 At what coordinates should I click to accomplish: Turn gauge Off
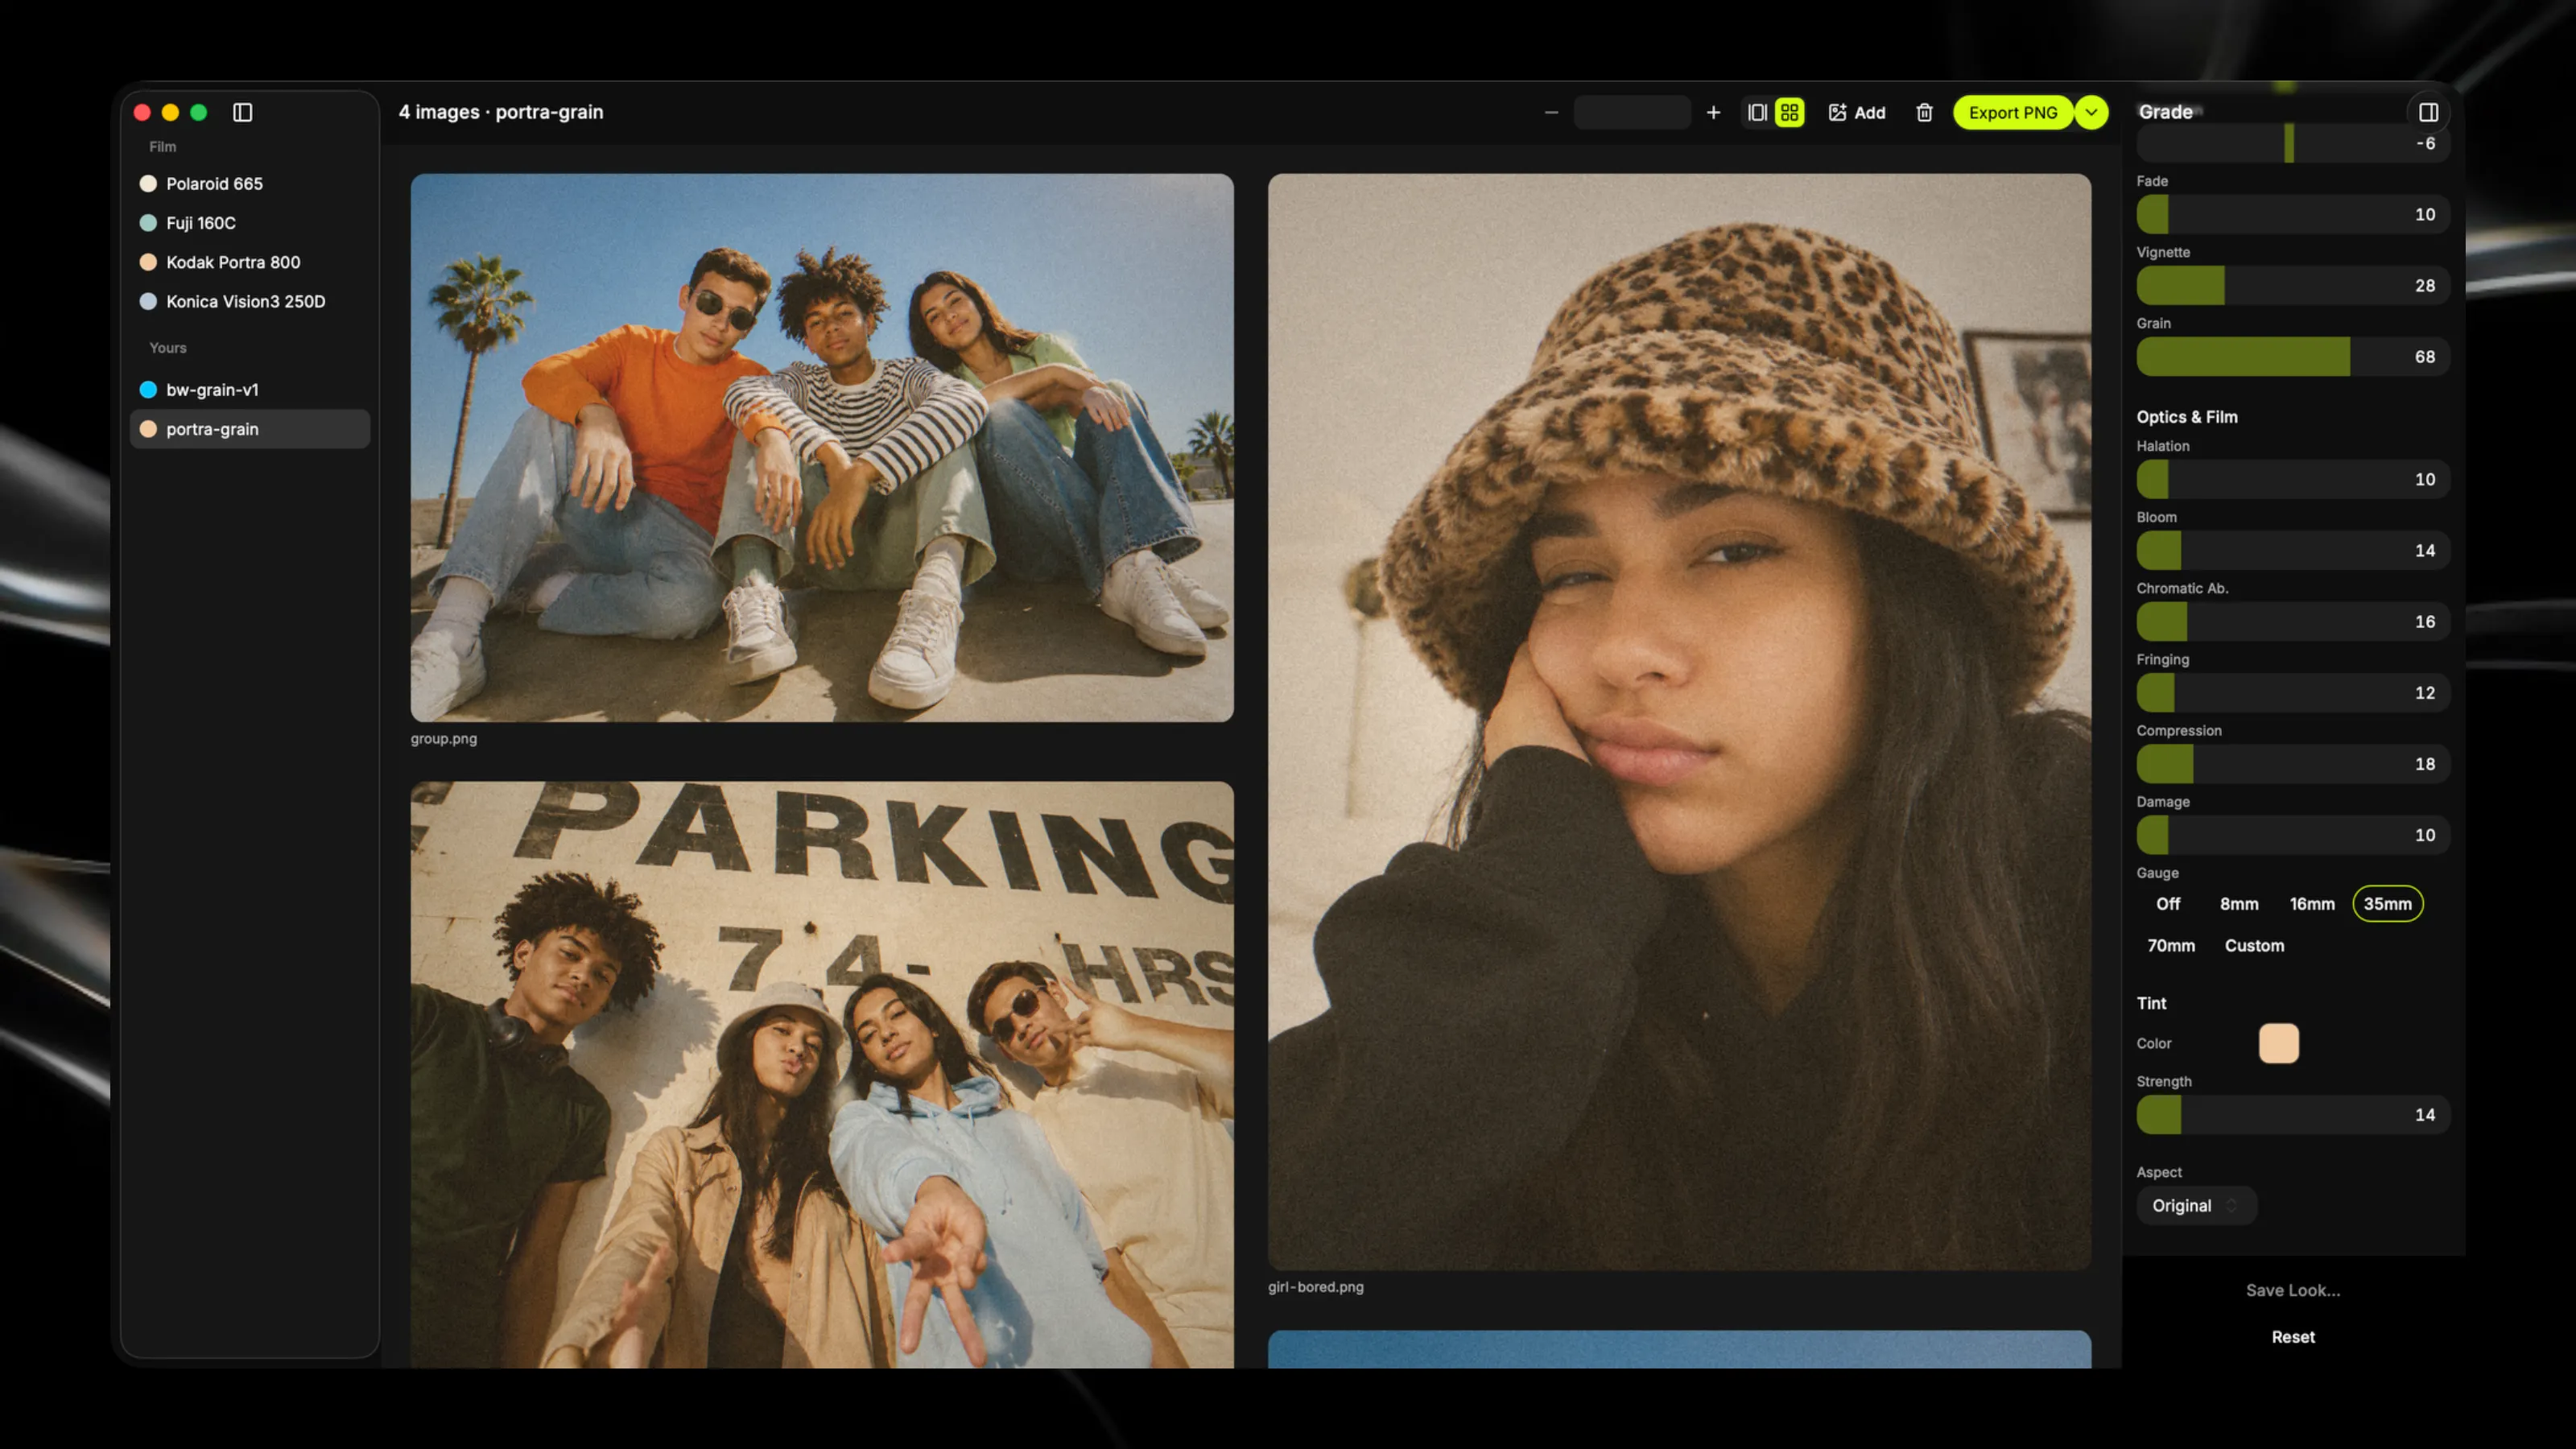[2168, 904]
